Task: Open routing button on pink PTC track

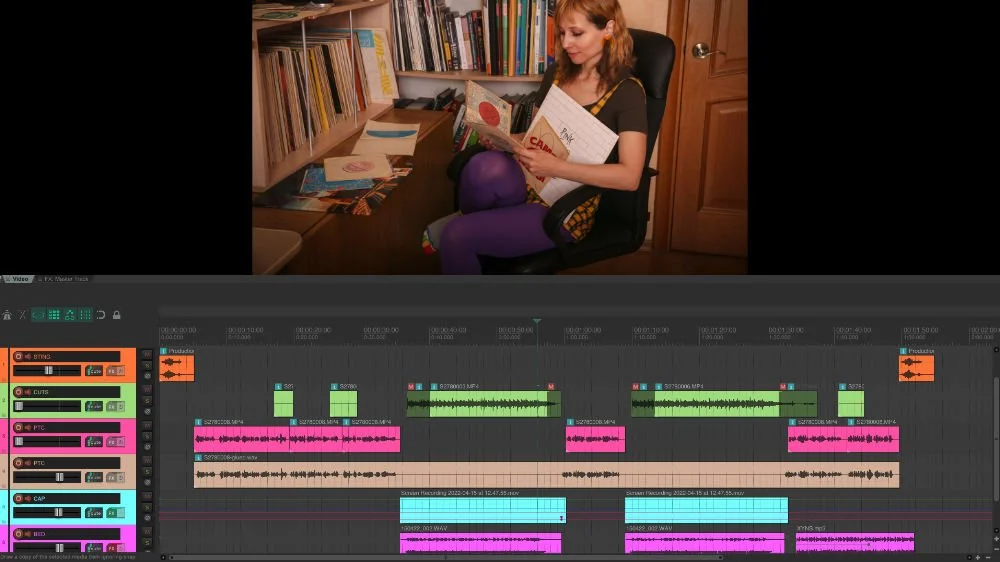Action: [x=94, y=441]
